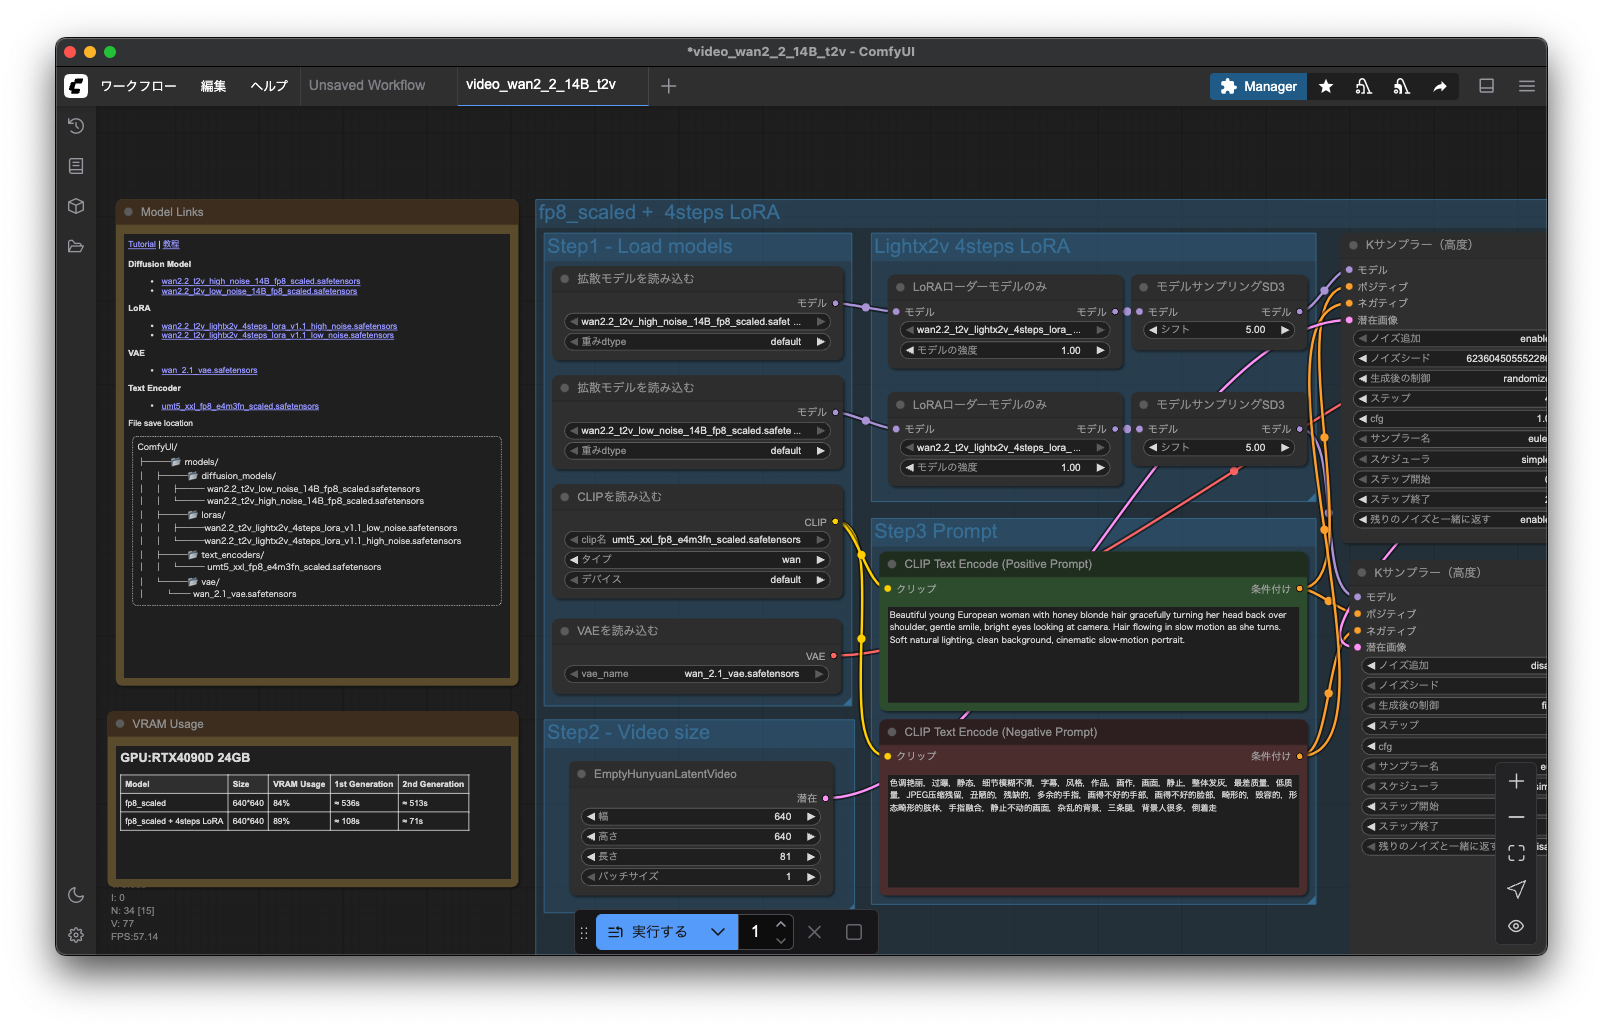
Task: Open the queue history sidebar panel
Action: pos(76,126)
